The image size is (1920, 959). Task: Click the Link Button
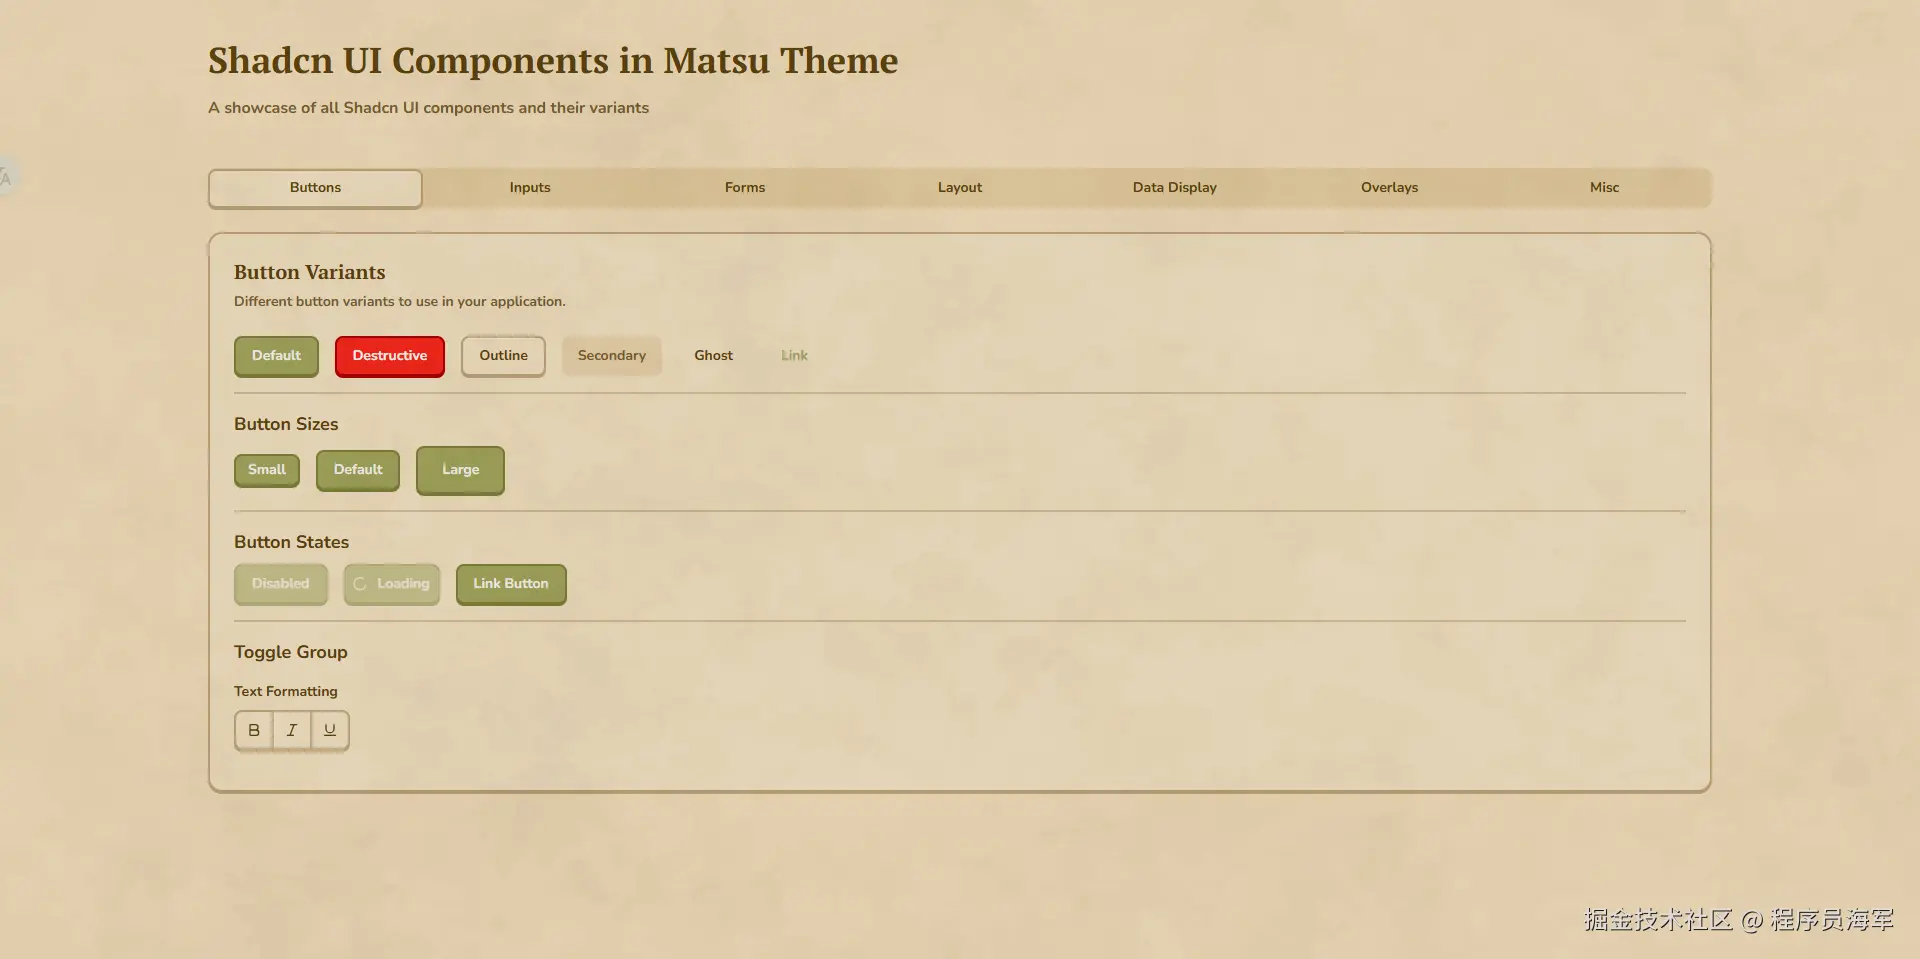[511, 584]
